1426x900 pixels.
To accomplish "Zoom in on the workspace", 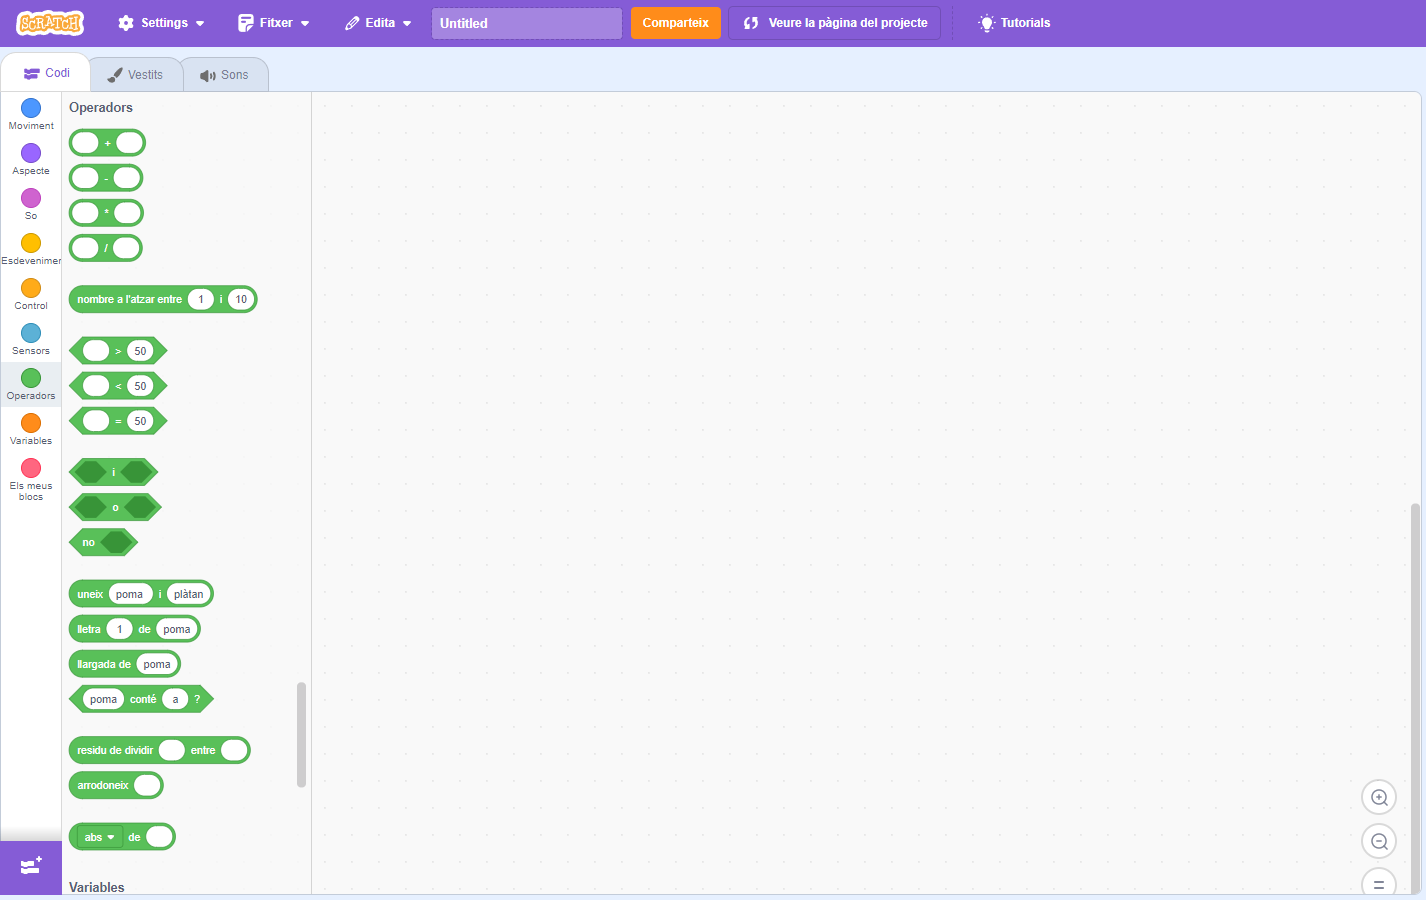I will coord(1379,797).
